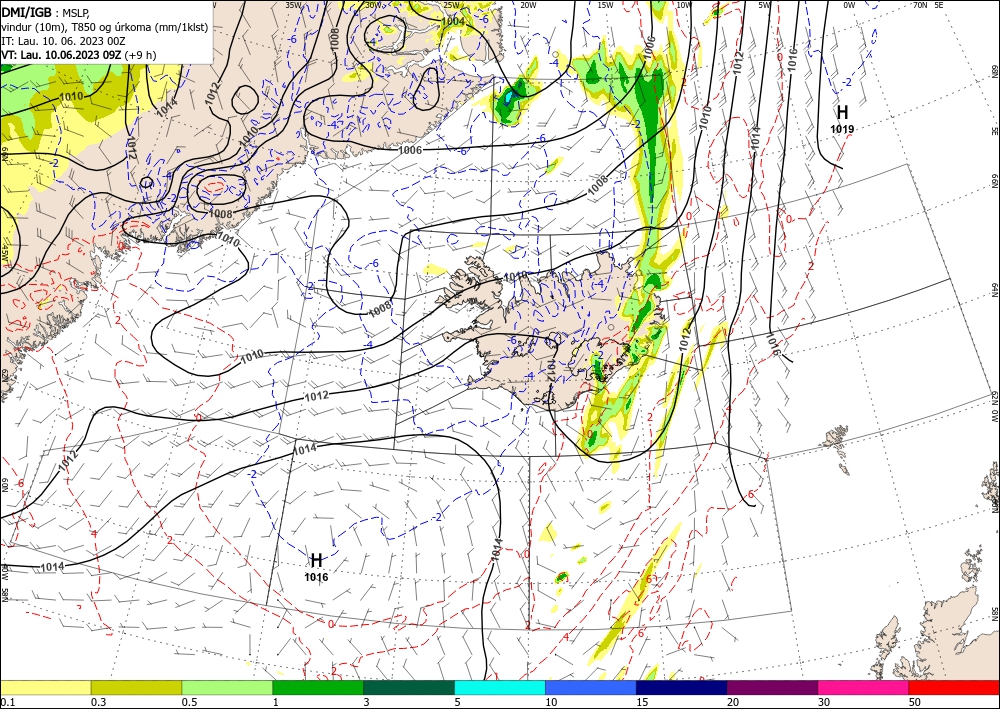This screenshot has width=1000, height=709.
Task: Click the 'VT: Lau. 10.06.2023 09Z (+9 h)' line
Action: 78,55
